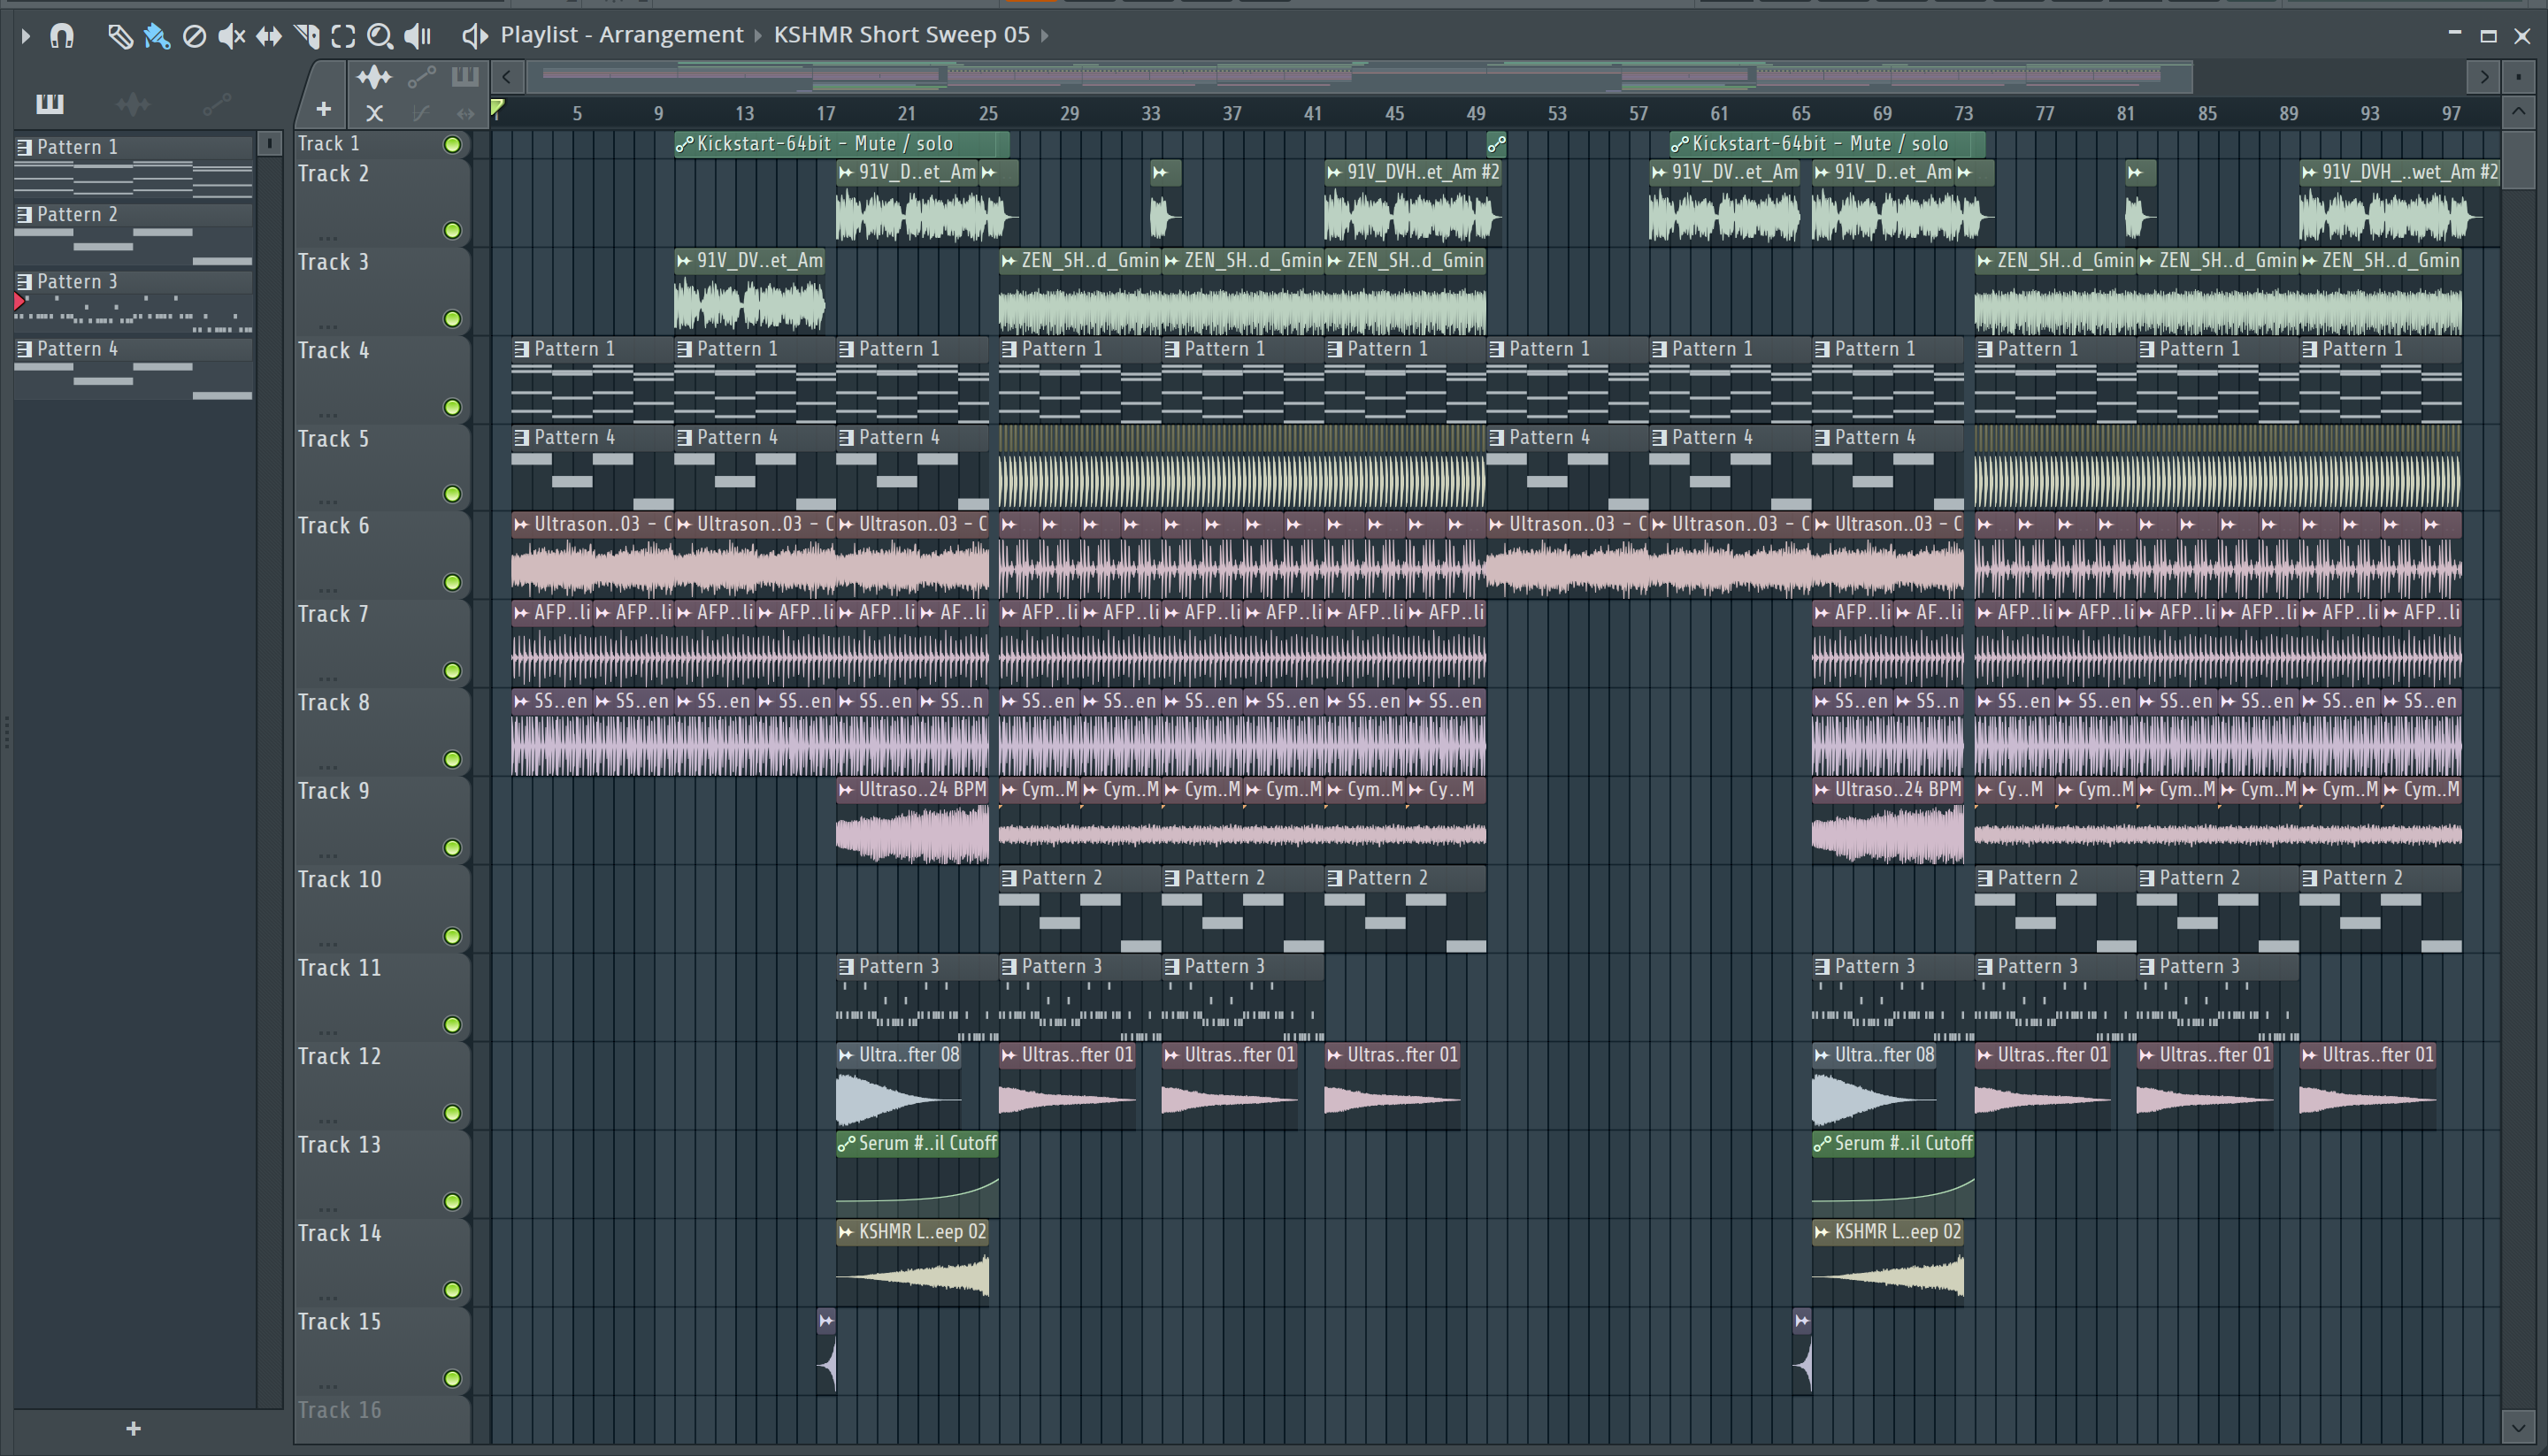Open the first Kickstart-64bit automation clip menu

(684, 144)
